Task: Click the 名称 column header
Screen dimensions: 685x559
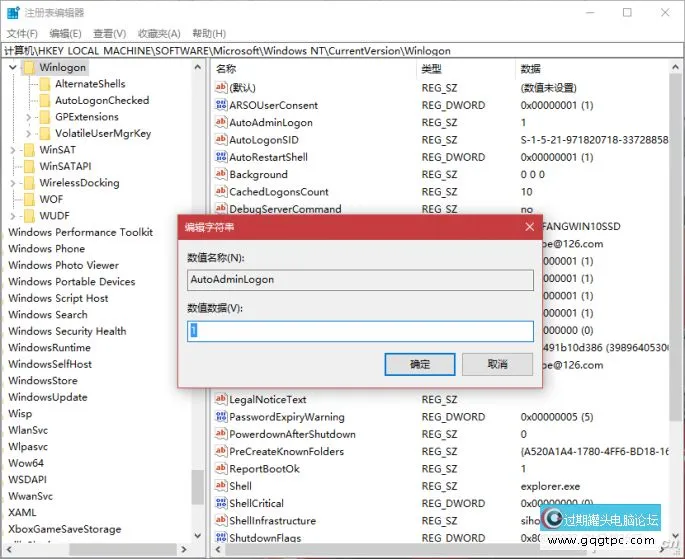Action: pyautogui.click(x=226, y=69)
